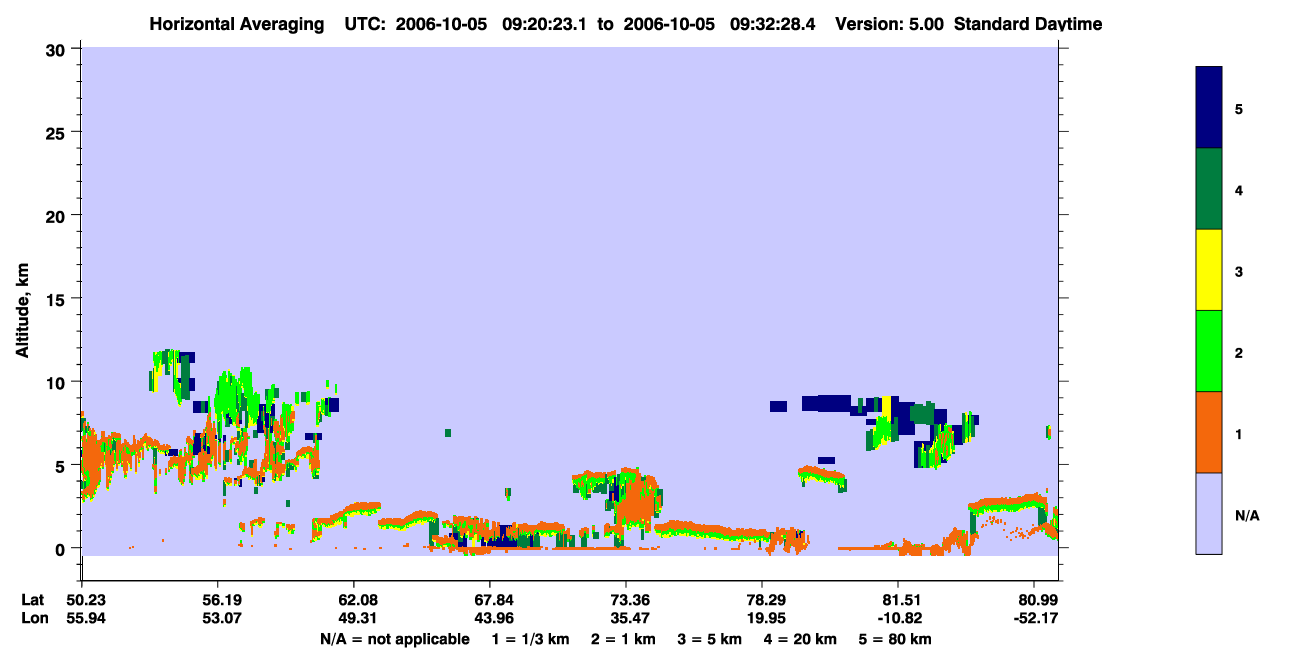
Task: Click the end time '09:32:28.4'
Action: pyautogui.click(x=775, y=24)
